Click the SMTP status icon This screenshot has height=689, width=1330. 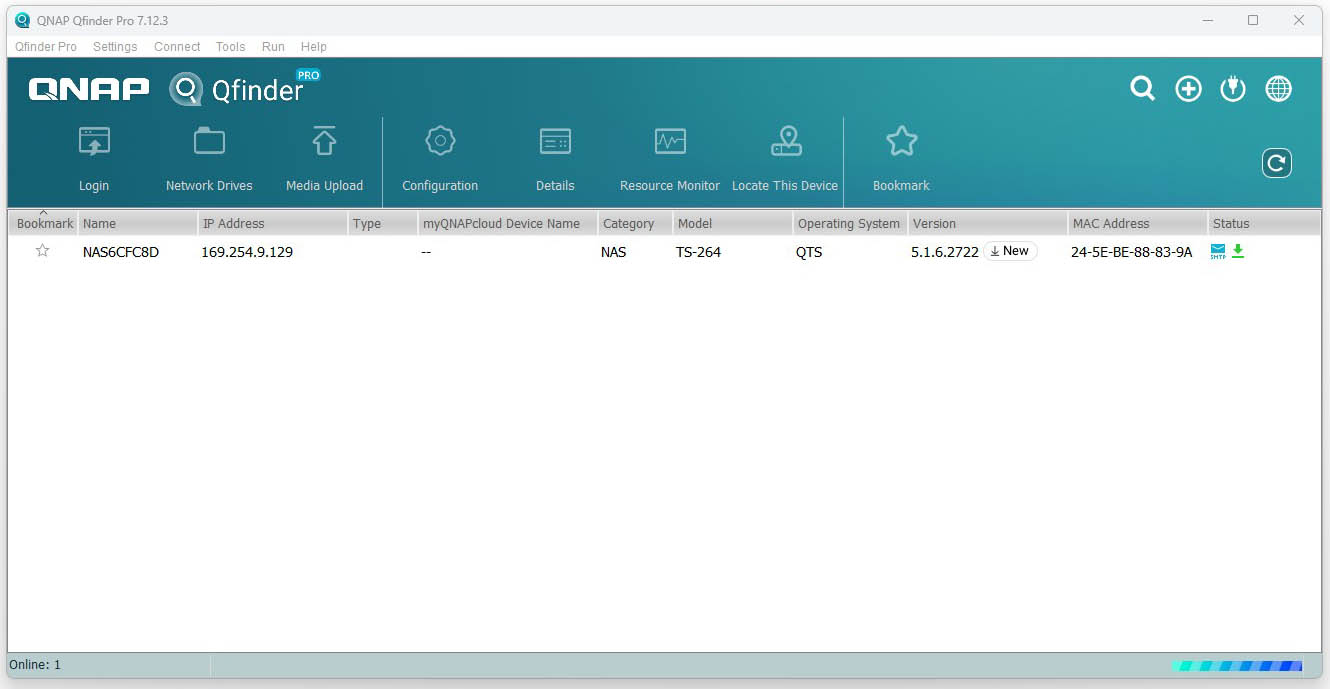(1218, 251)
